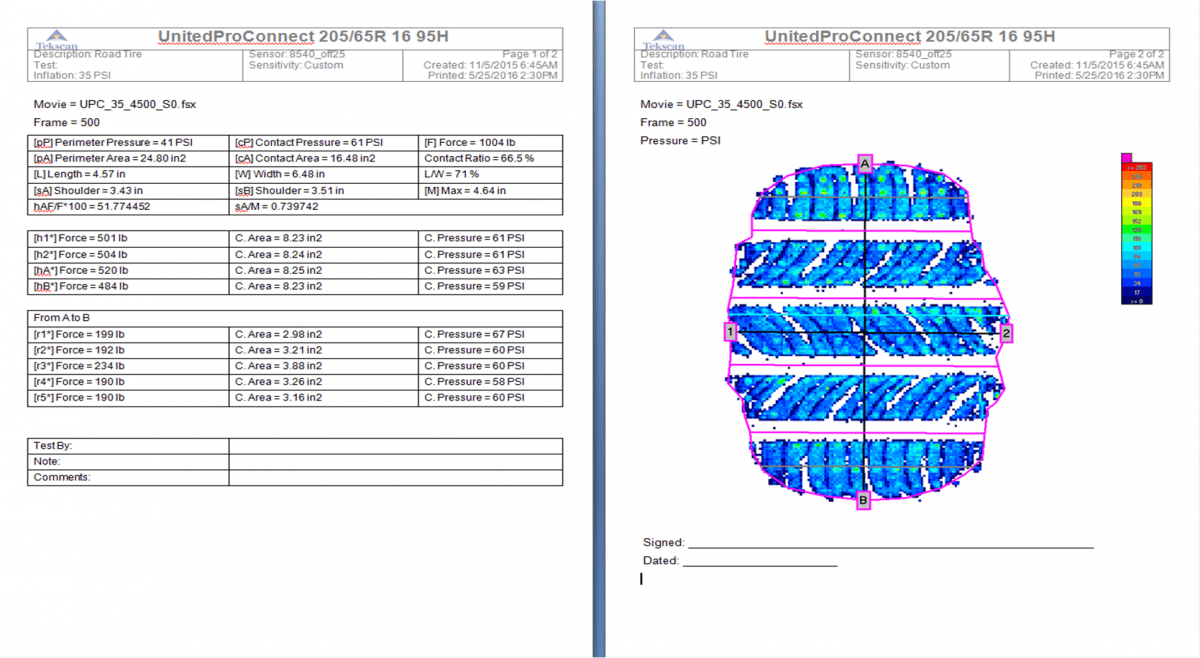Click 'From A to B' table heading
This screenshot has width=1200, height=658.
coord(296,318)
